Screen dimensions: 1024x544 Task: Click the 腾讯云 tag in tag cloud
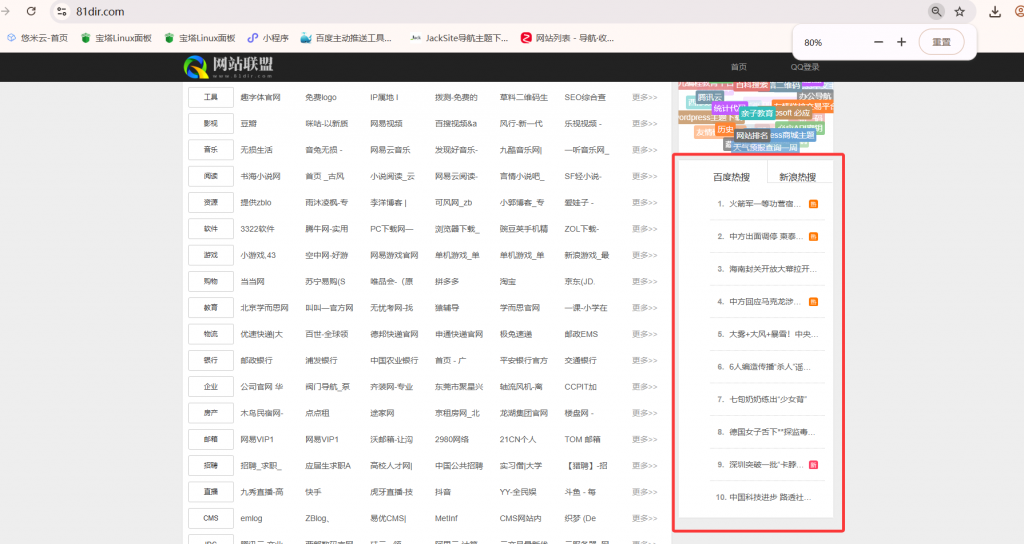[709, 97]
